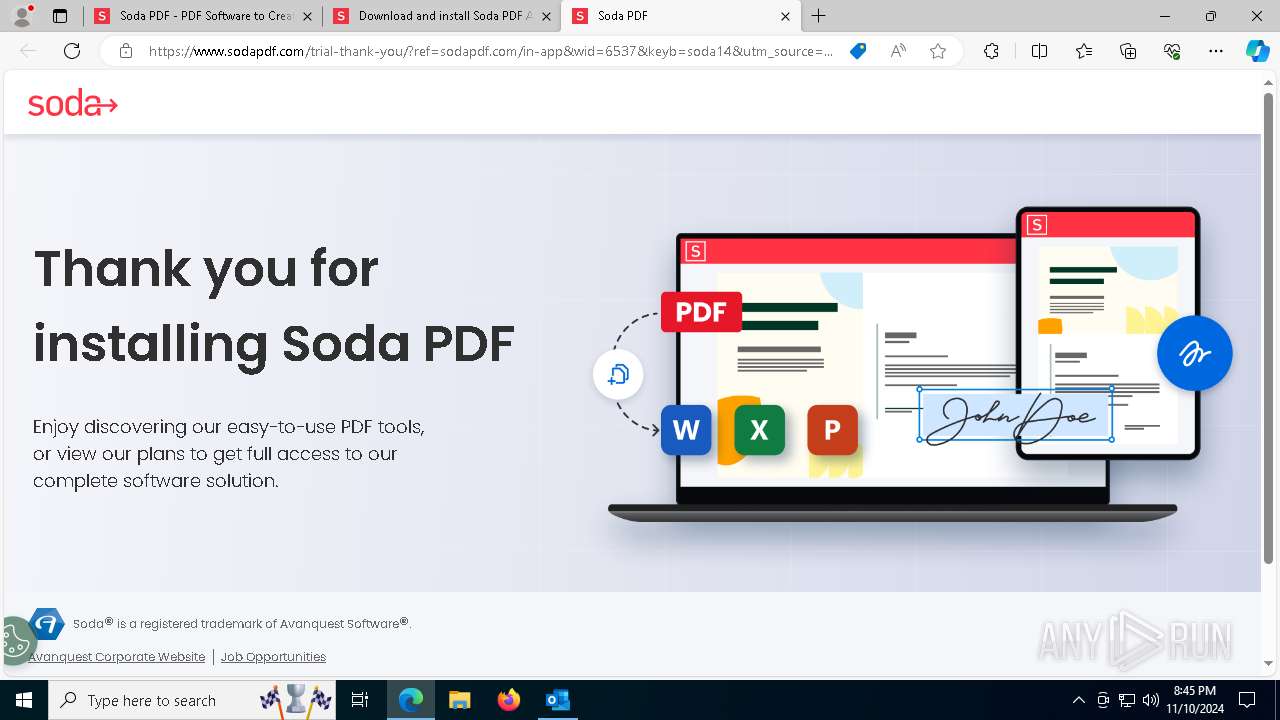The image size is (1280, 720).
Task: Open Settings and more ellipsis menu
Action: tap(1216, 51)
